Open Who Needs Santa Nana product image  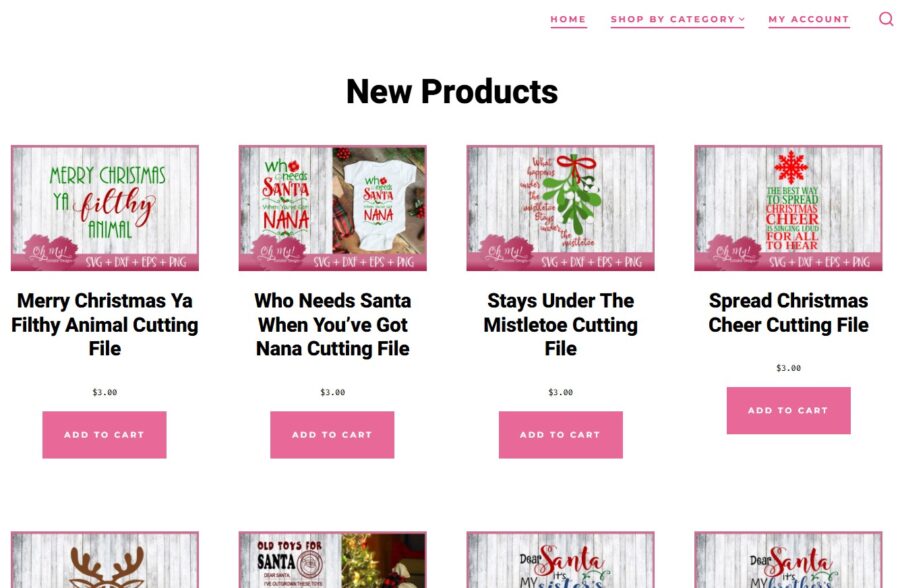[332, 208]
